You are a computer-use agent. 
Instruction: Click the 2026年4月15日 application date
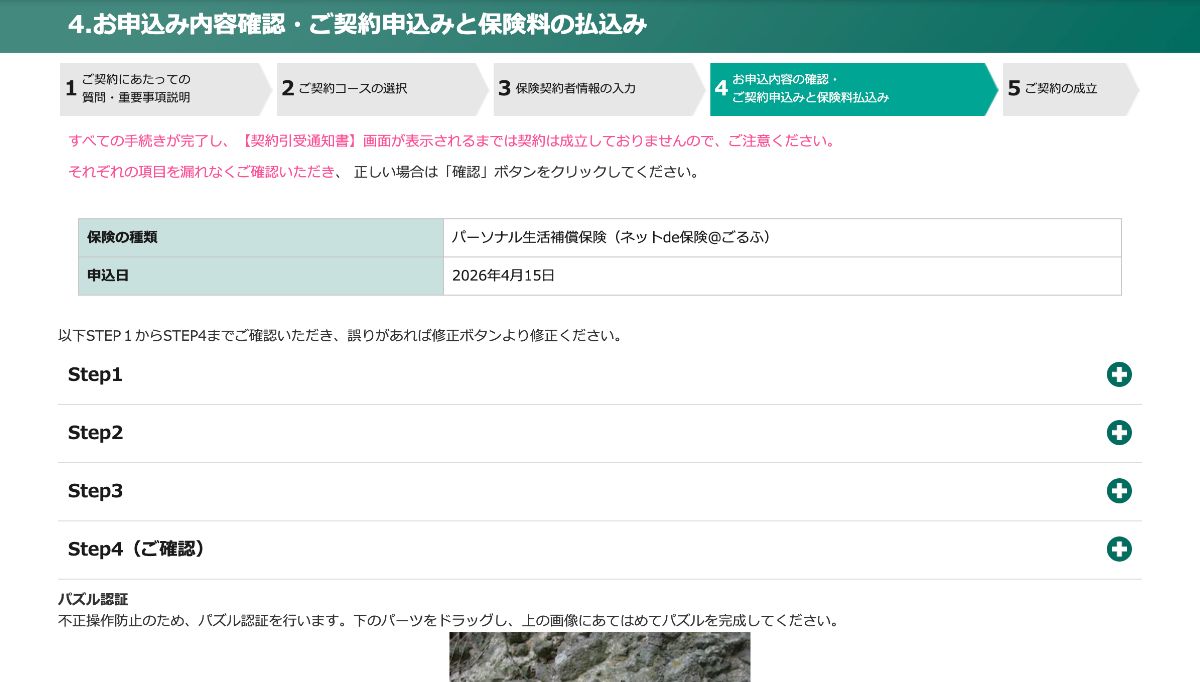click(x=503, y=276)
